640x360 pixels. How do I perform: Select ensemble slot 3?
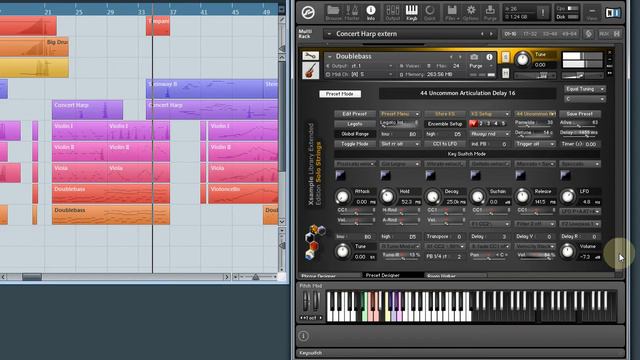(x=489, y=123)
